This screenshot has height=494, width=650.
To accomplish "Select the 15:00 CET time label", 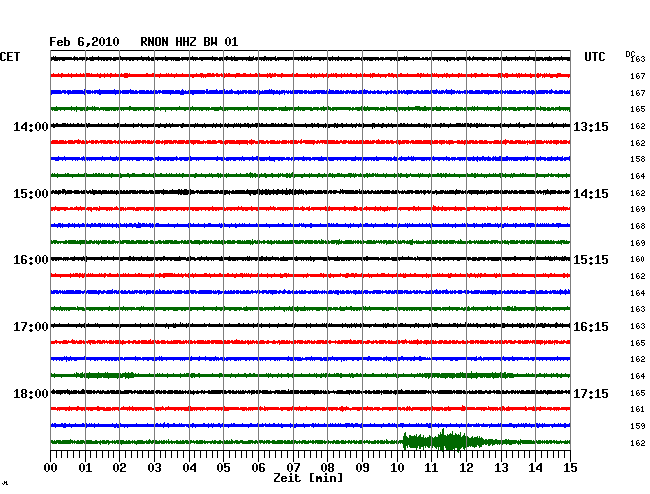I will [x=31, y=194].
